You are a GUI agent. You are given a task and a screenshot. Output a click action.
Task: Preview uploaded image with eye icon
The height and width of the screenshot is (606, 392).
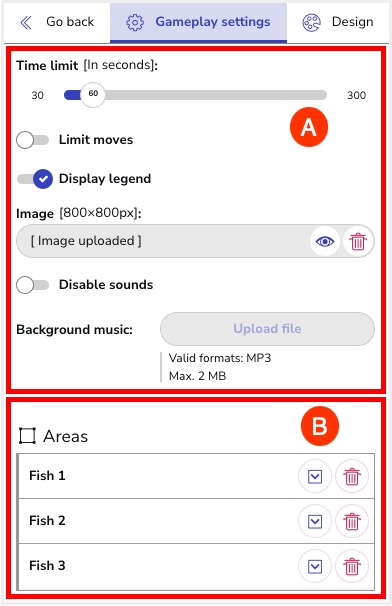coord(325,241)
